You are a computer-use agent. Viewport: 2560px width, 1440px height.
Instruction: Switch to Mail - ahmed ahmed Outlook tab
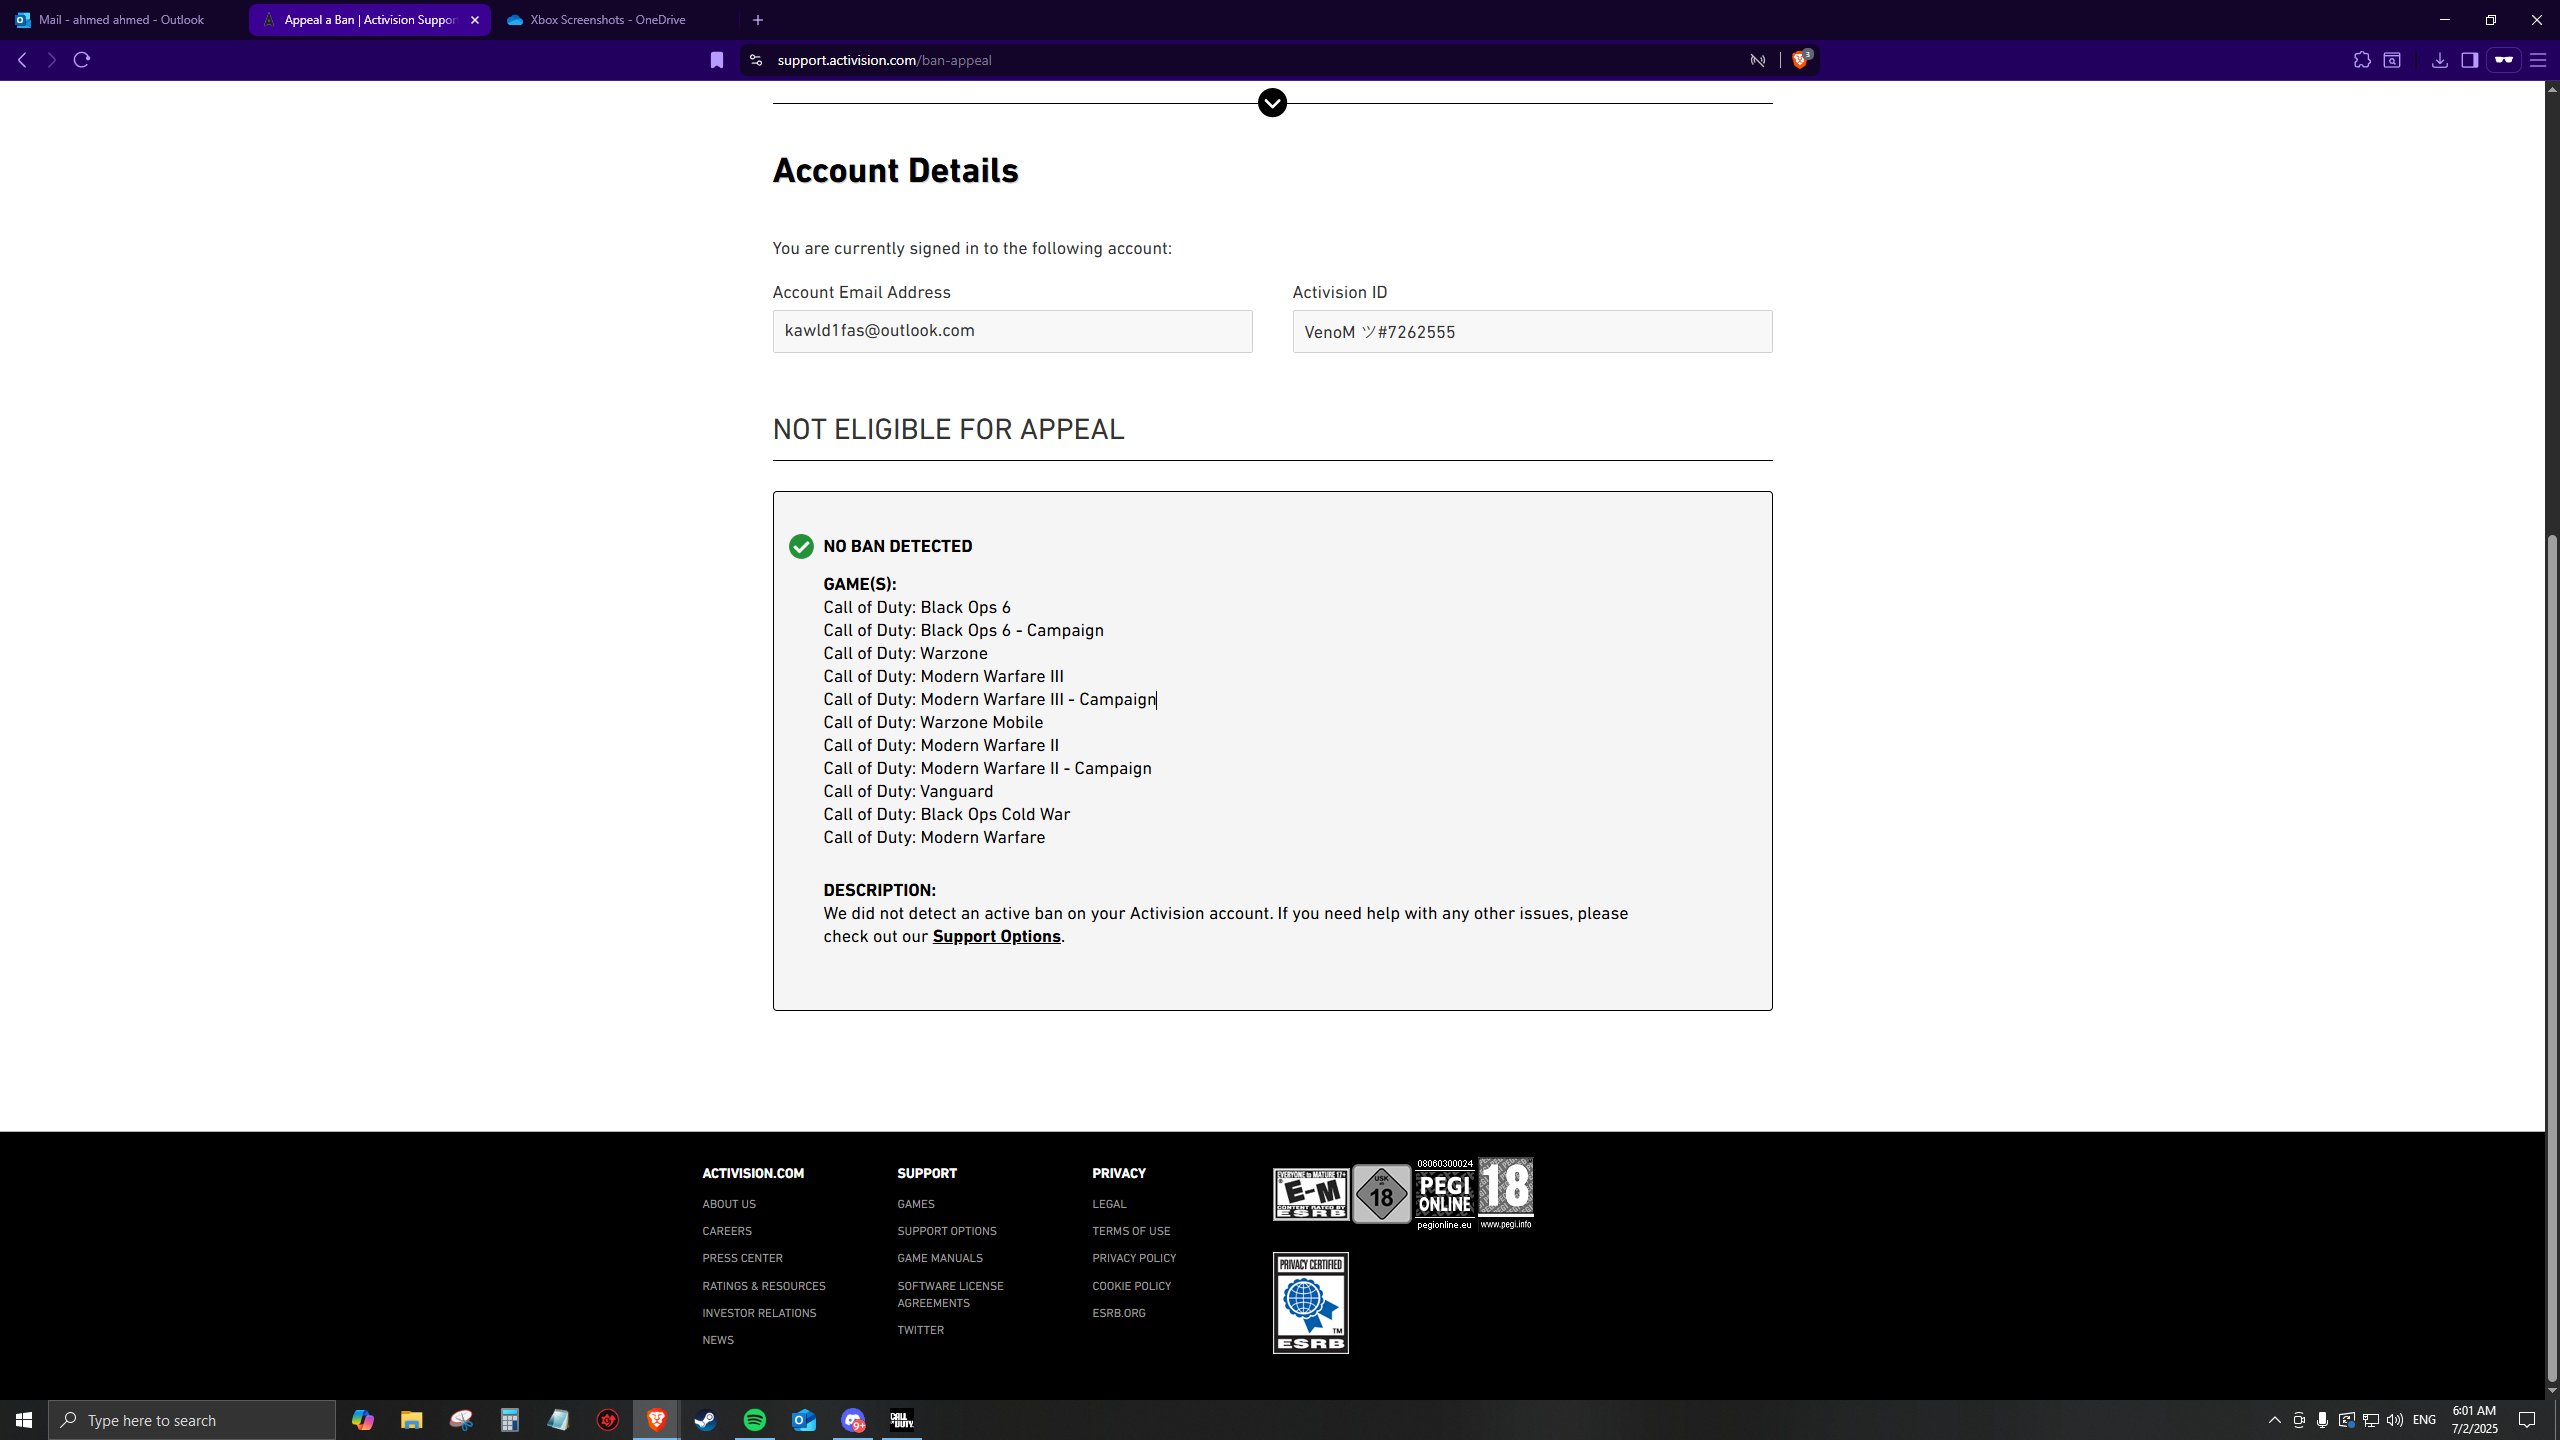(x=120, y=20)
